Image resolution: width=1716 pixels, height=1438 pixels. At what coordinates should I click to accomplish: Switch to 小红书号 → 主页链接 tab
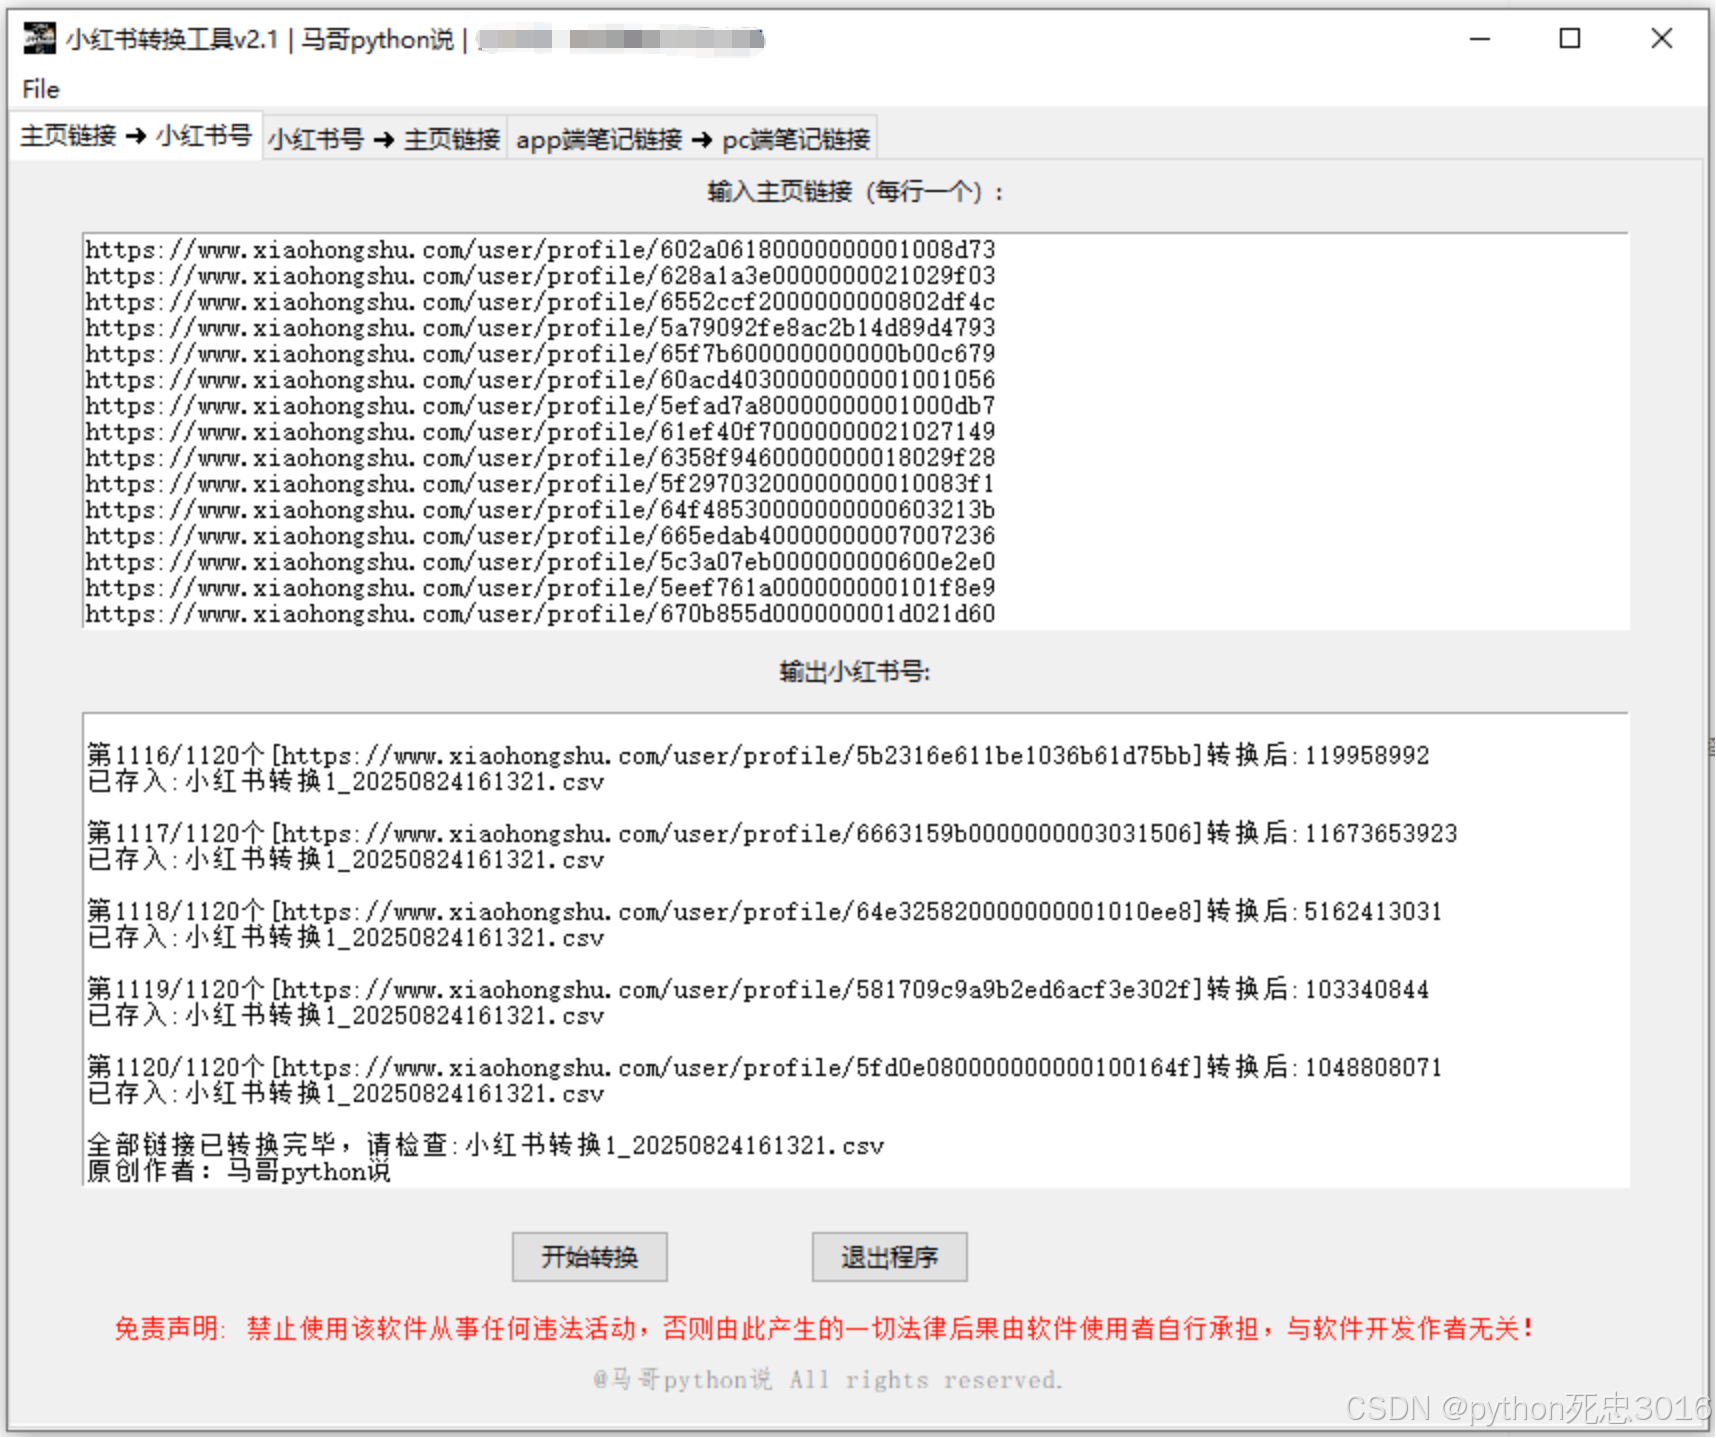(x=384, y=139)
